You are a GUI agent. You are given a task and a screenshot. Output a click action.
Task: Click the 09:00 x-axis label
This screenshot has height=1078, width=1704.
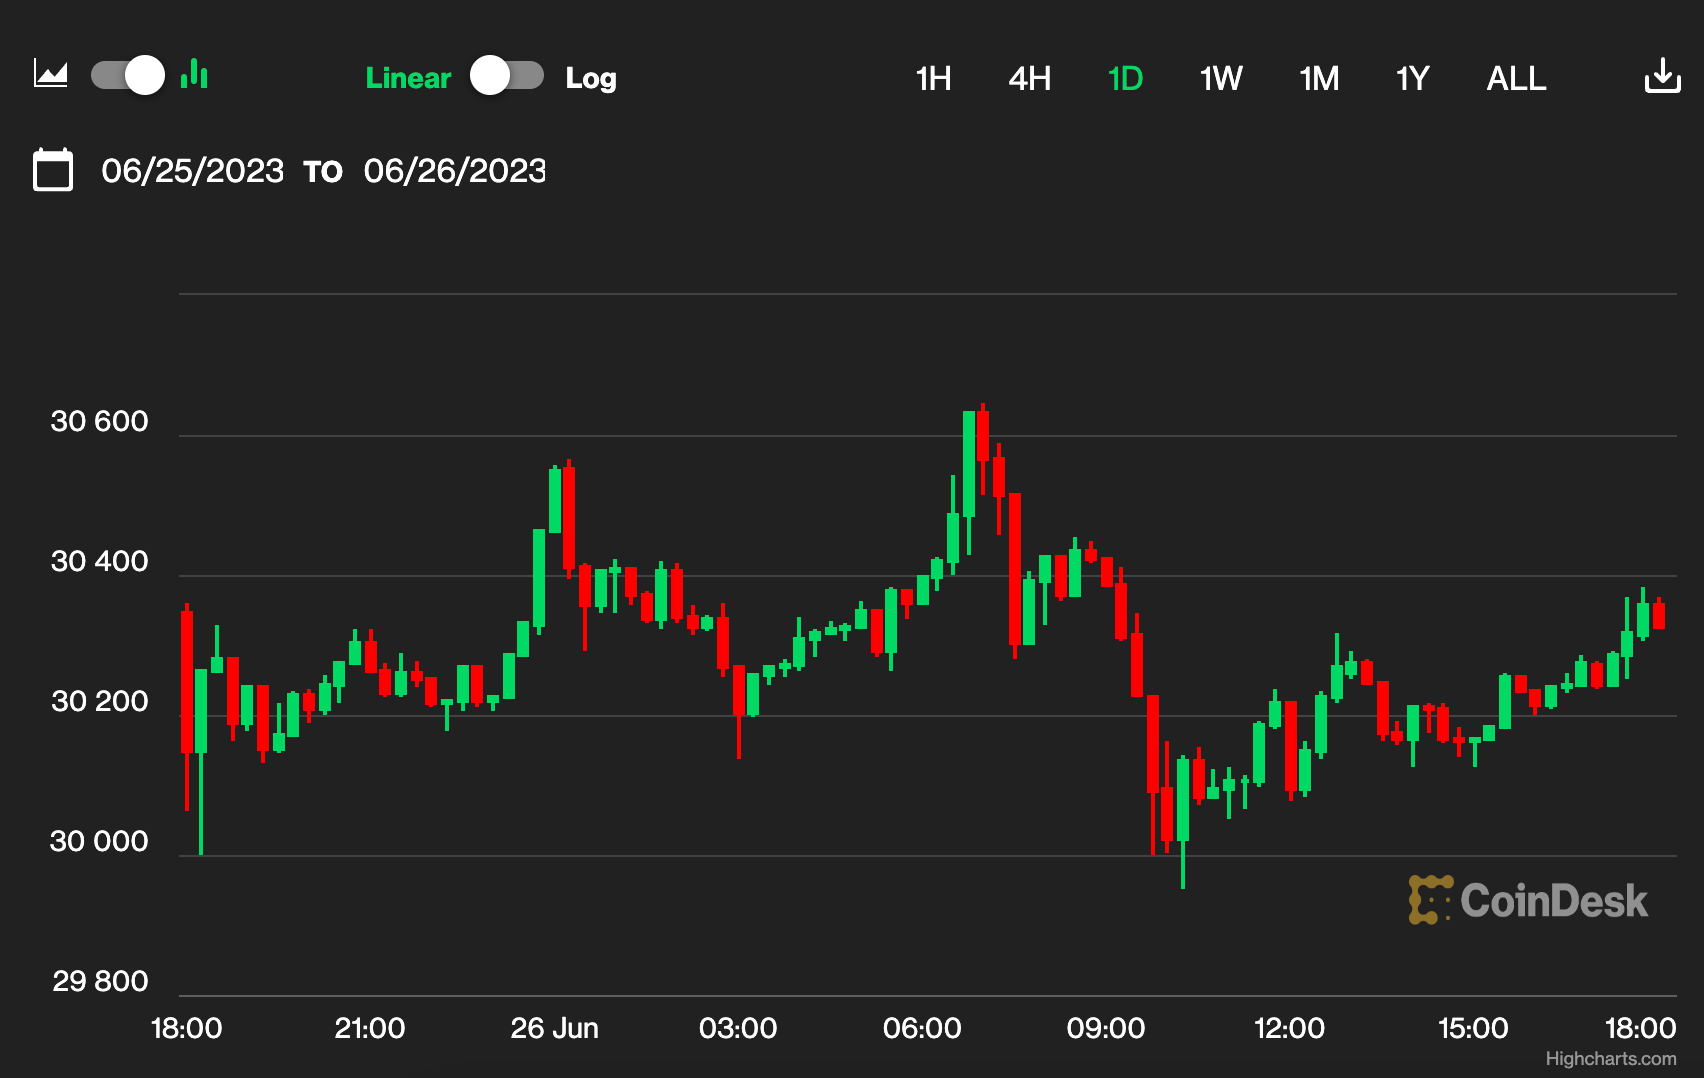1106,1028
